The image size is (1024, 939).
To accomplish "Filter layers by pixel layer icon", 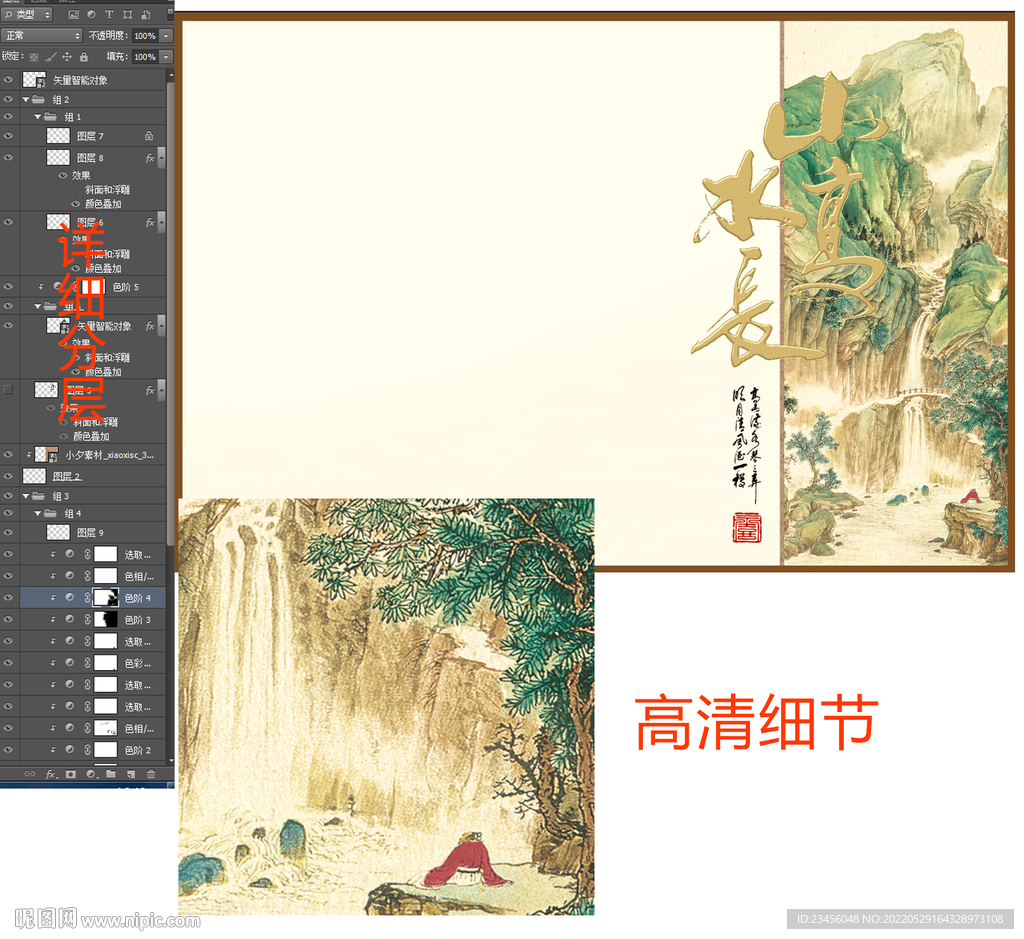I will 74,14.
